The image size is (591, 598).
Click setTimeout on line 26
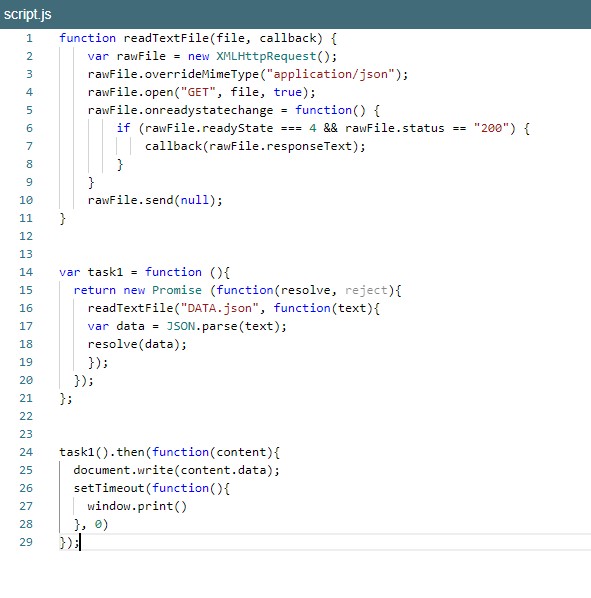pos(109,488)
